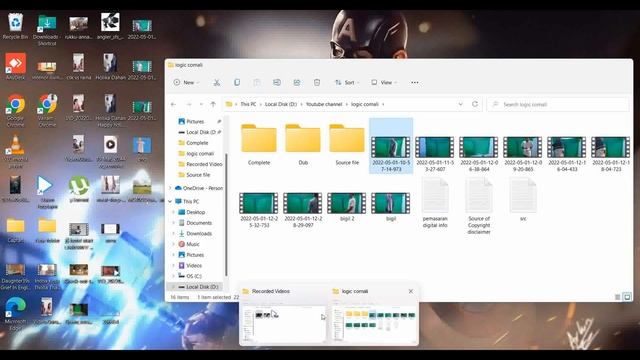Select the VLC media player desktop icon
Screen dimensions: 640x360
click(x=16, y=151)
